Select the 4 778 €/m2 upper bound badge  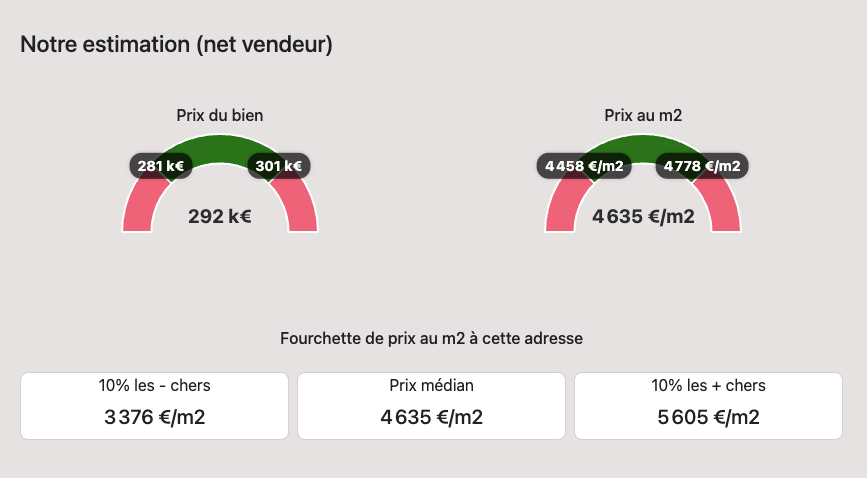pos(702,166)
